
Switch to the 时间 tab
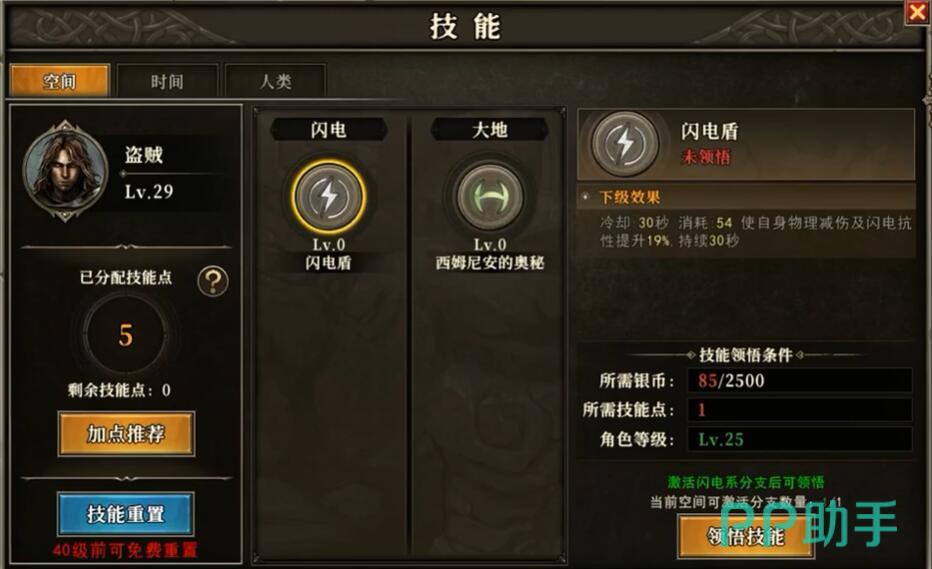point(167,81)
